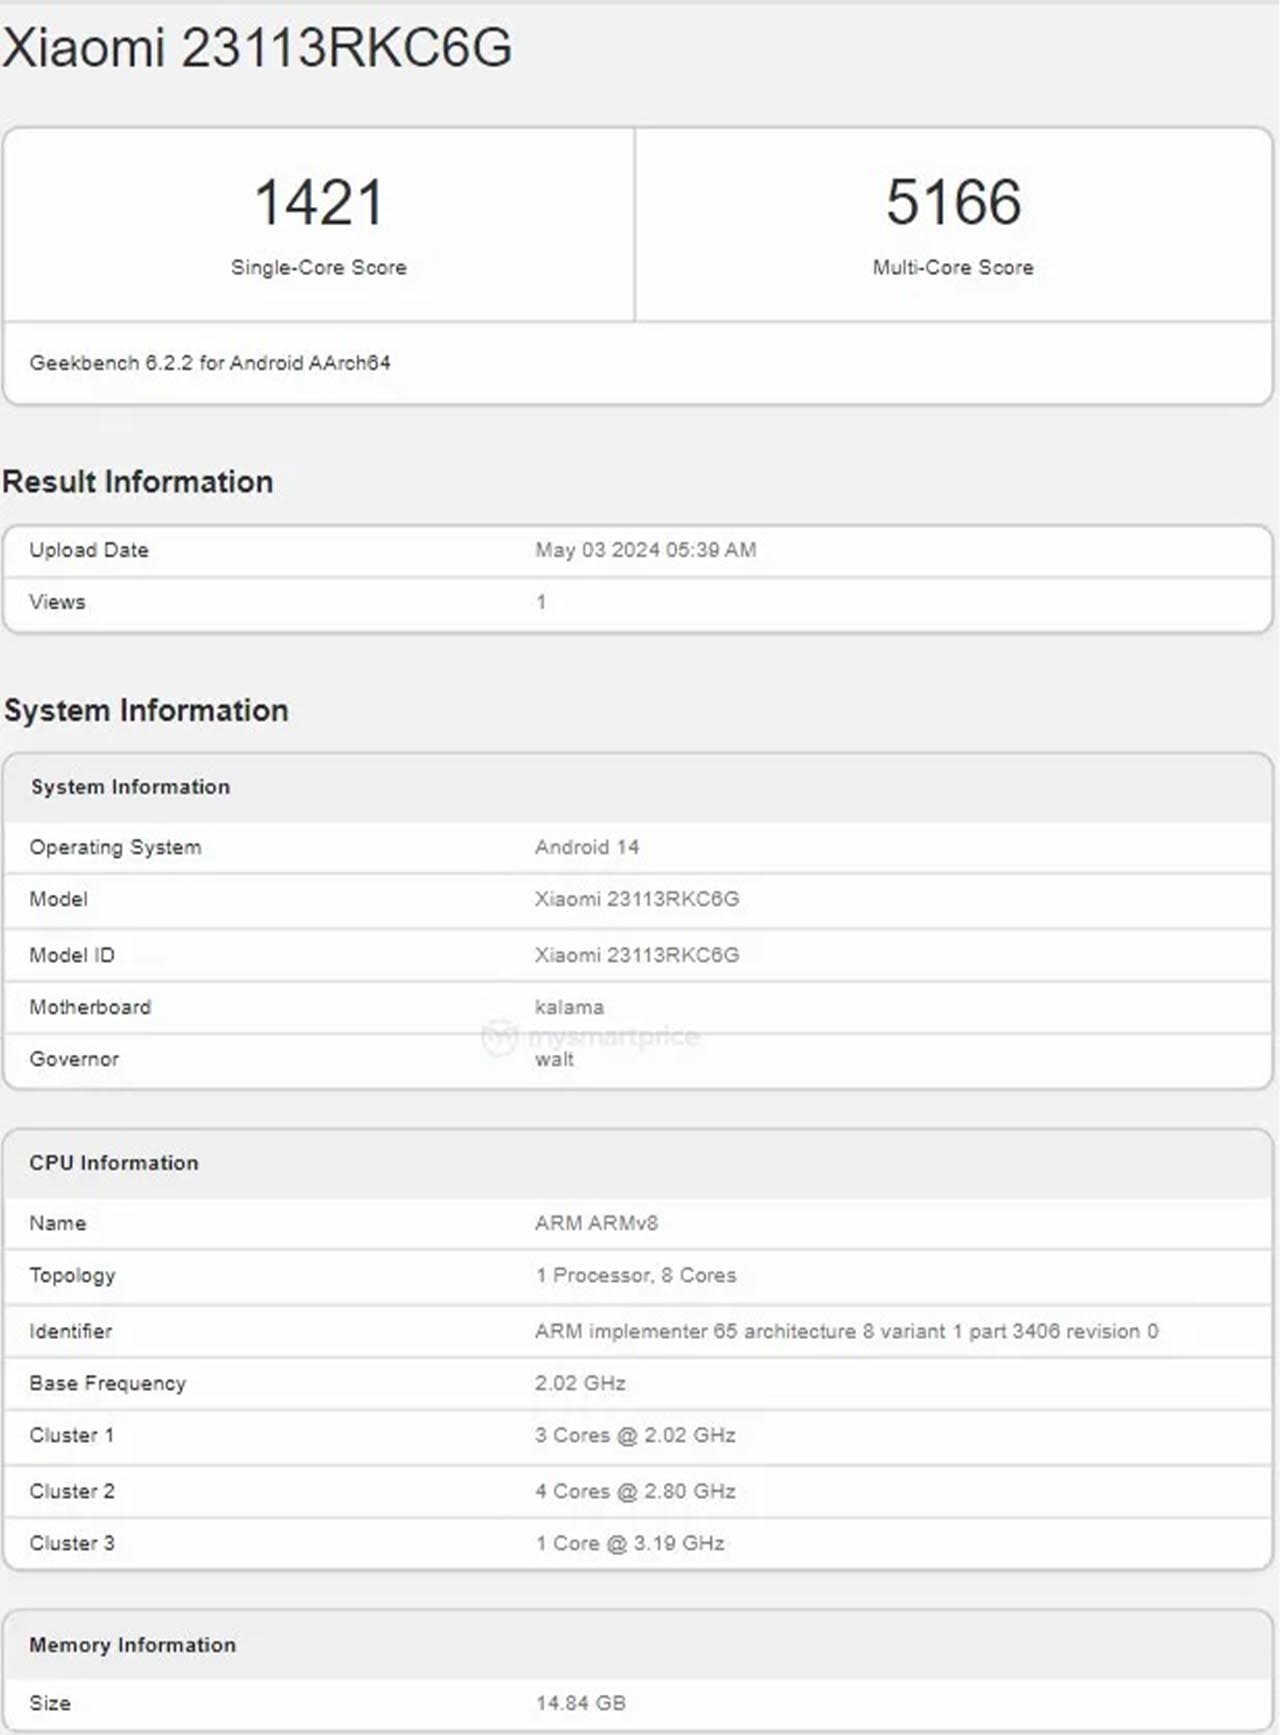
Task: Click the Cluster 2 row label
Action: [72, 1491]
